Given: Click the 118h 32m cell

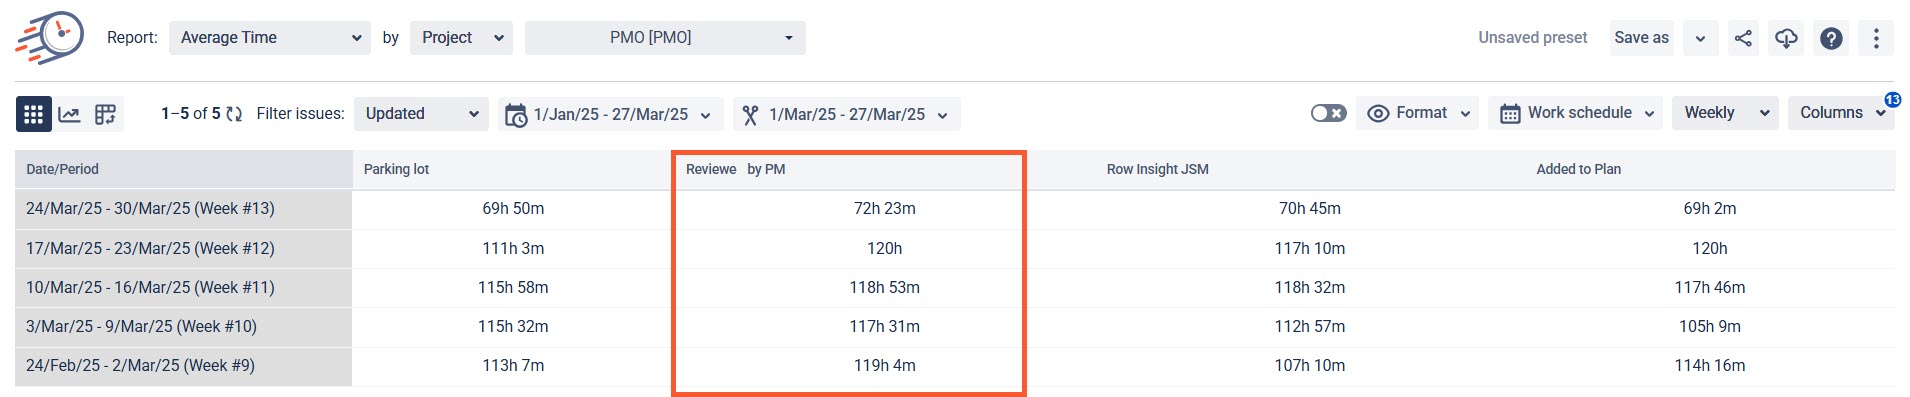Looking at the screenshot, I should 1310,287.
